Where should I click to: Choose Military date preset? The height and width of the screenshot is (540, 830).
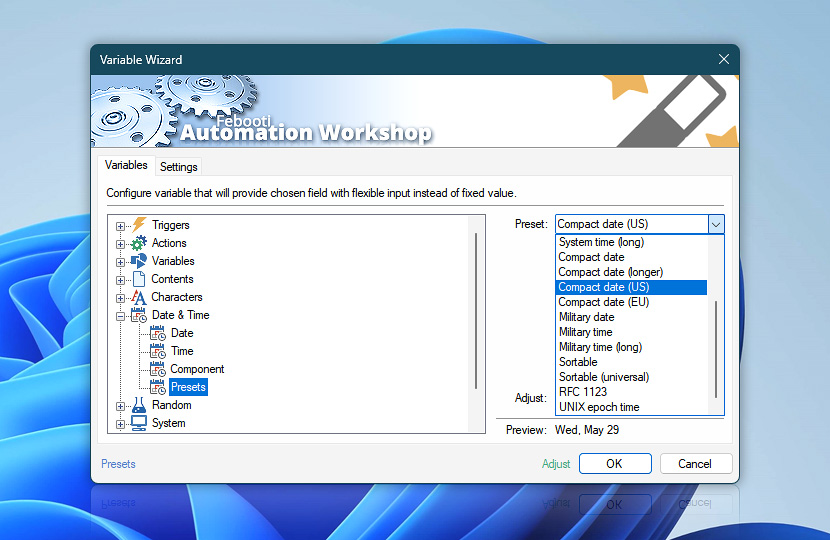632,317
